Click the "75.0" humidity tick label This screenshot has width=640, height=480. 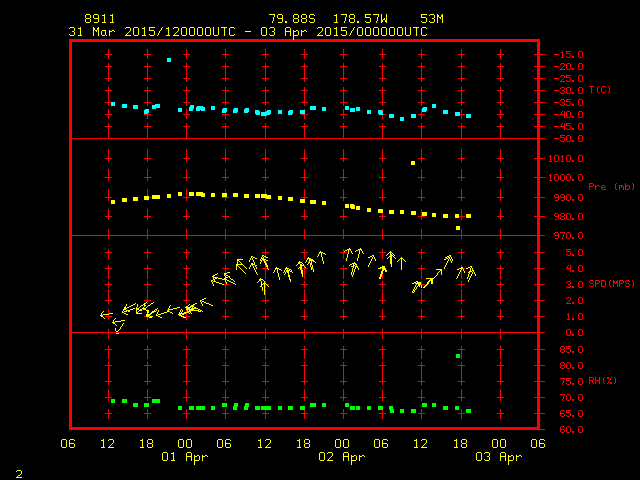coord(571,382)
